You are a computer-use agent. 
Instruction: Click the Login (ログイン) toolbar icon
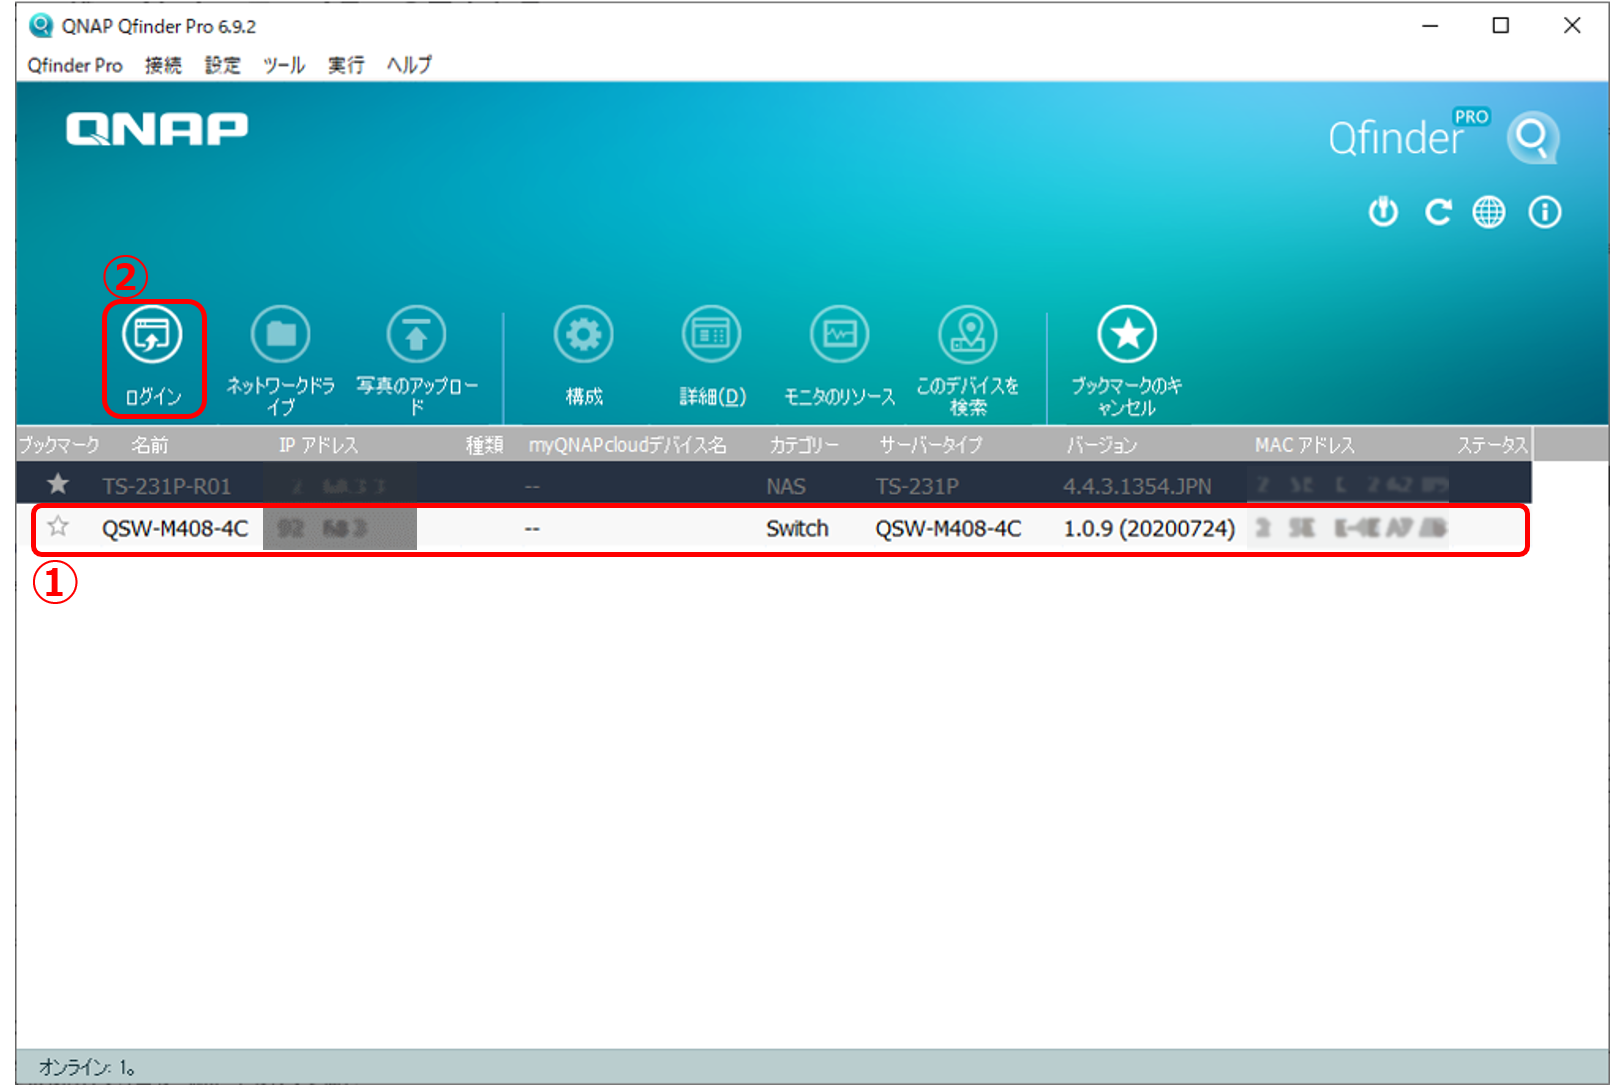(x=152, y=335)
